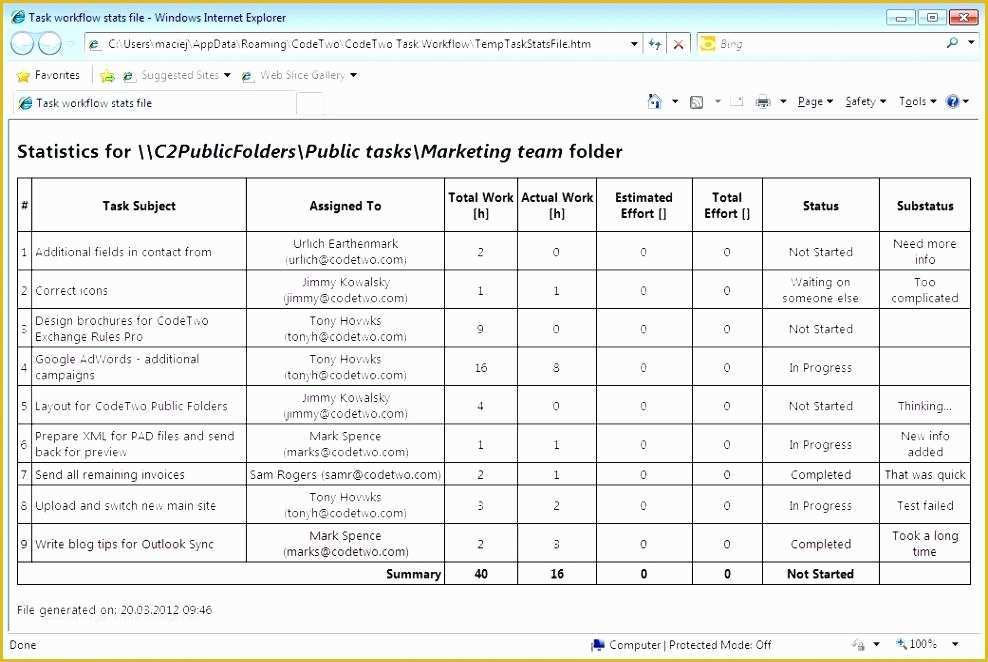
Task: Open the address bar history dropdown
Action: 634,44
